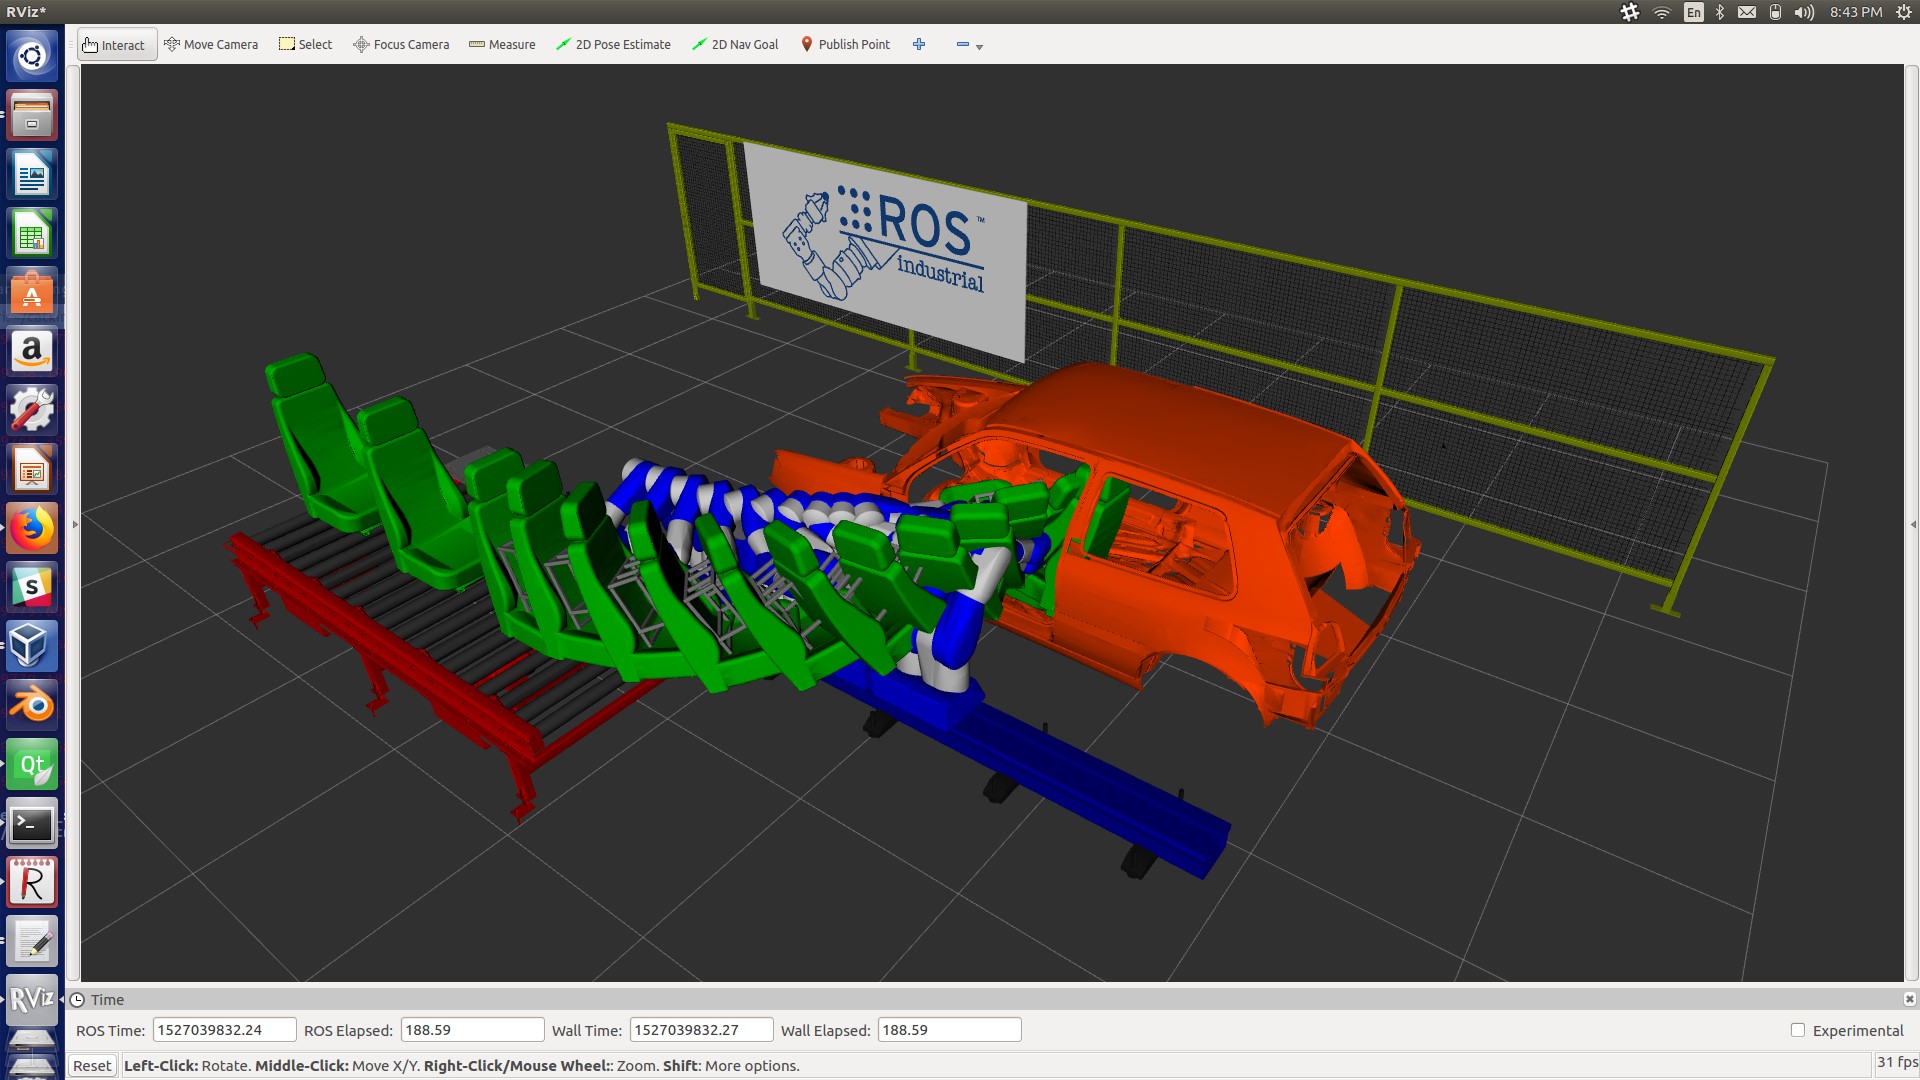Click the blue plus add-tool icon

(919, 45)
